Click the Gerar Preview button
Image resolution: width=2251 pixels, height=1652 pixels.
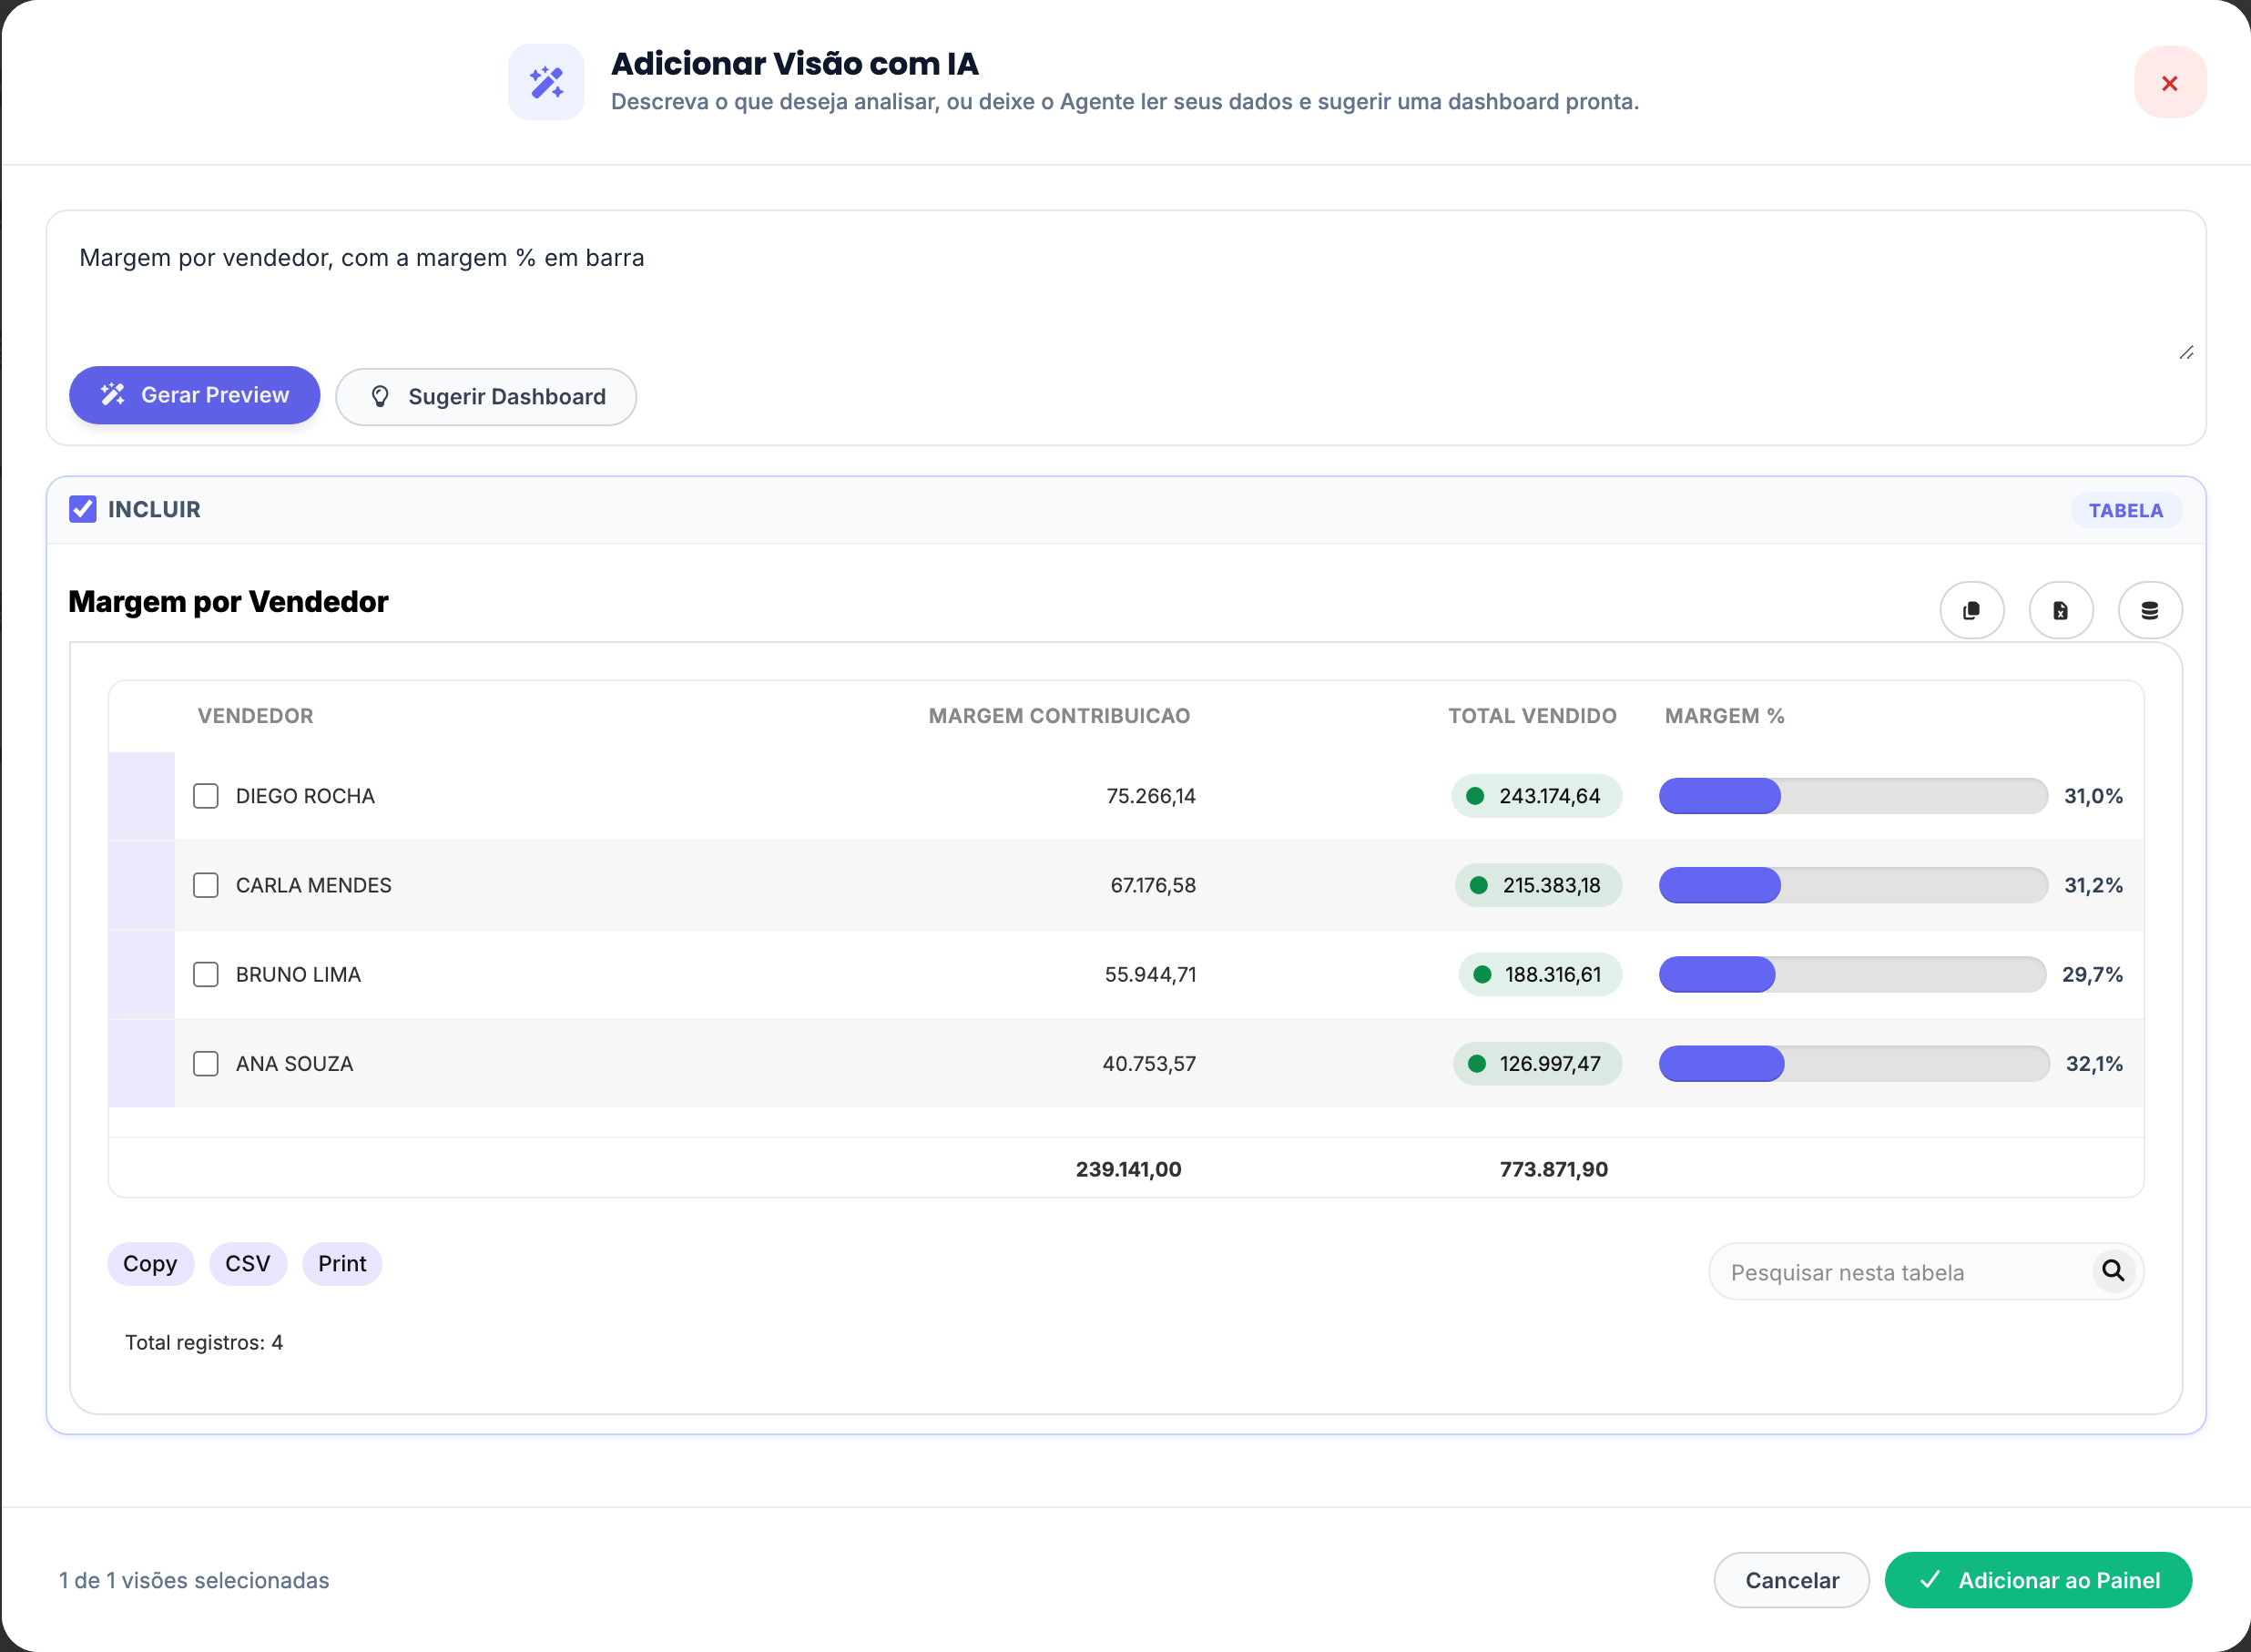[x=194, y=395]
